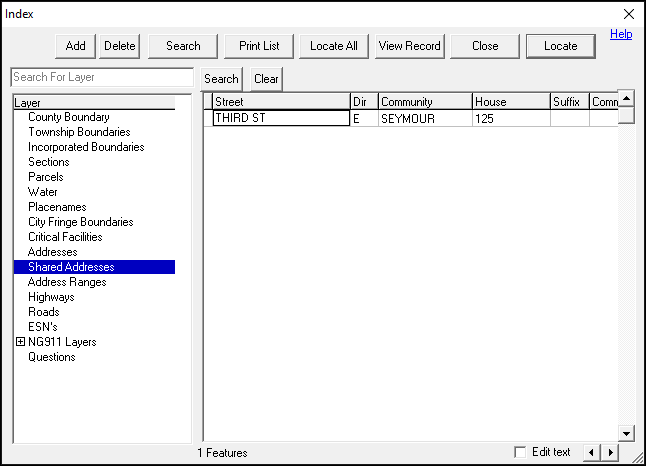Click the Add button
Screen dimensions: 646x466
tap(76, 46)
